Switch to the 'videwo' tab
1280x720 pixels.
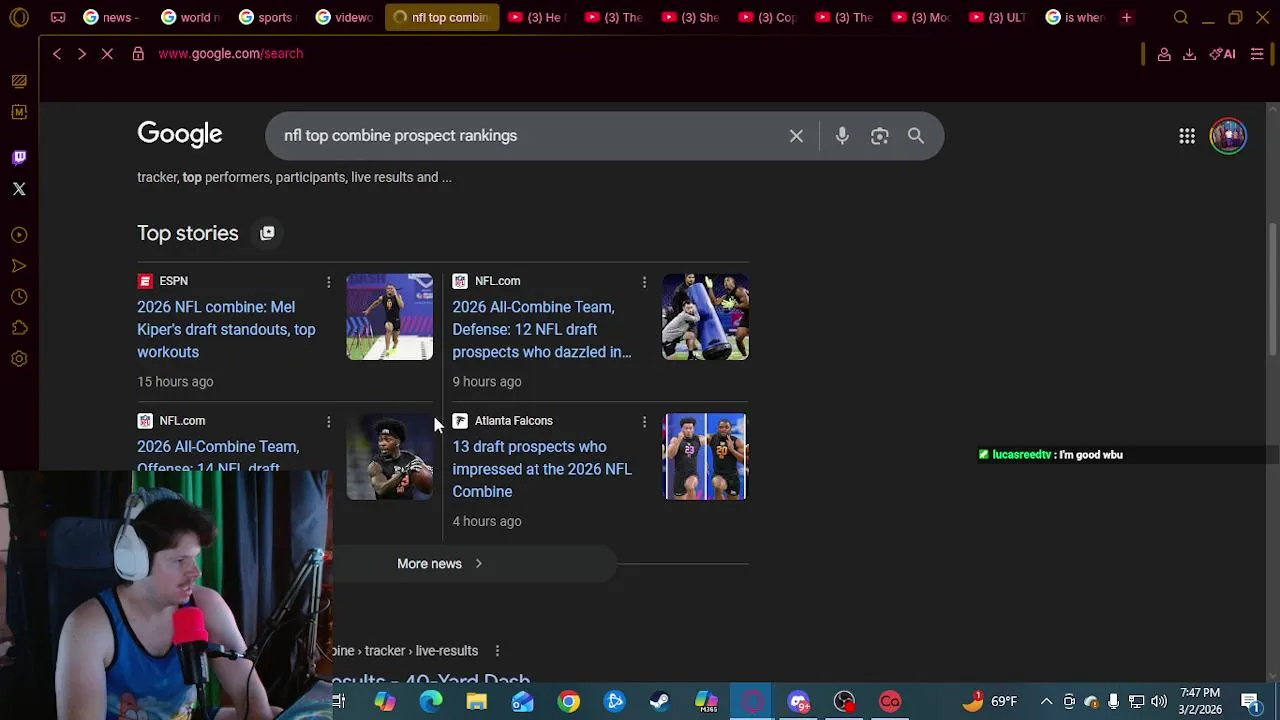click(x=346, y=17)
